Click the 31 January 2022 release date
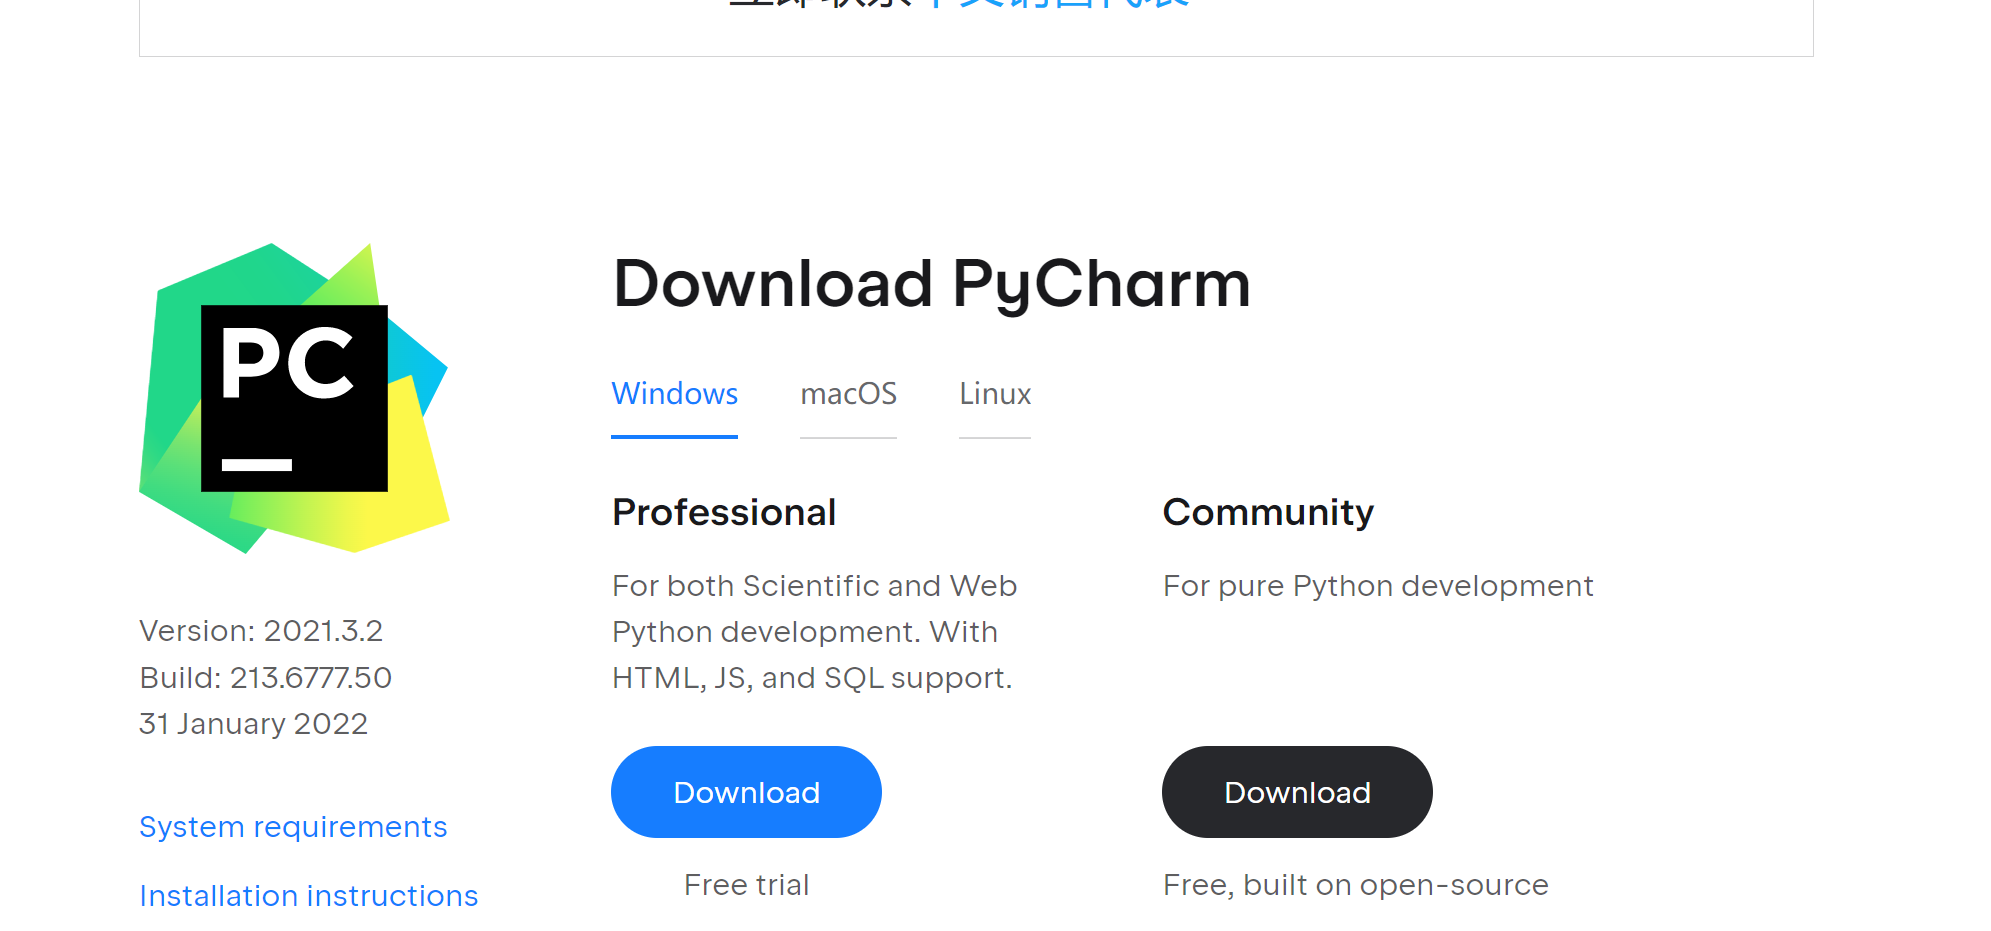 pos(254,724)
